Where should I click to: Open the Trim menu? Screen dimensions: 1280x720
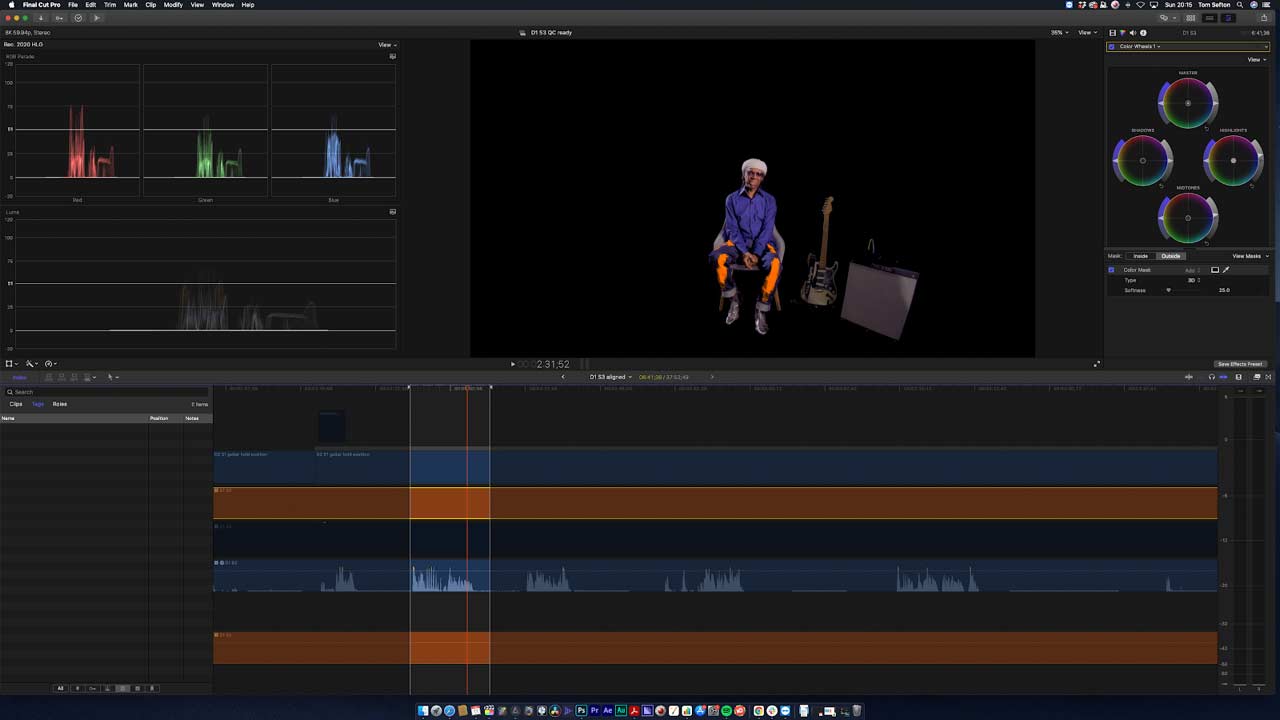point(110,5)
